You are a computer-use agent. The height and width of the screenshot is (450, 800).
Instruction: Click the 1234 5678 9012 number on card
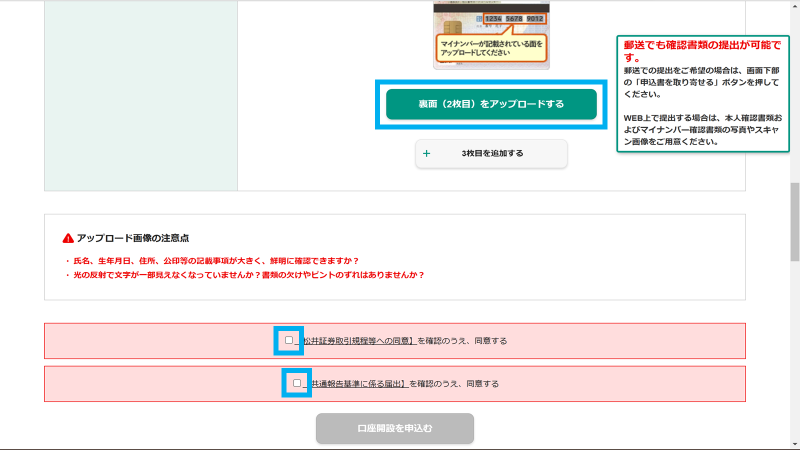(x=514, y=16)
